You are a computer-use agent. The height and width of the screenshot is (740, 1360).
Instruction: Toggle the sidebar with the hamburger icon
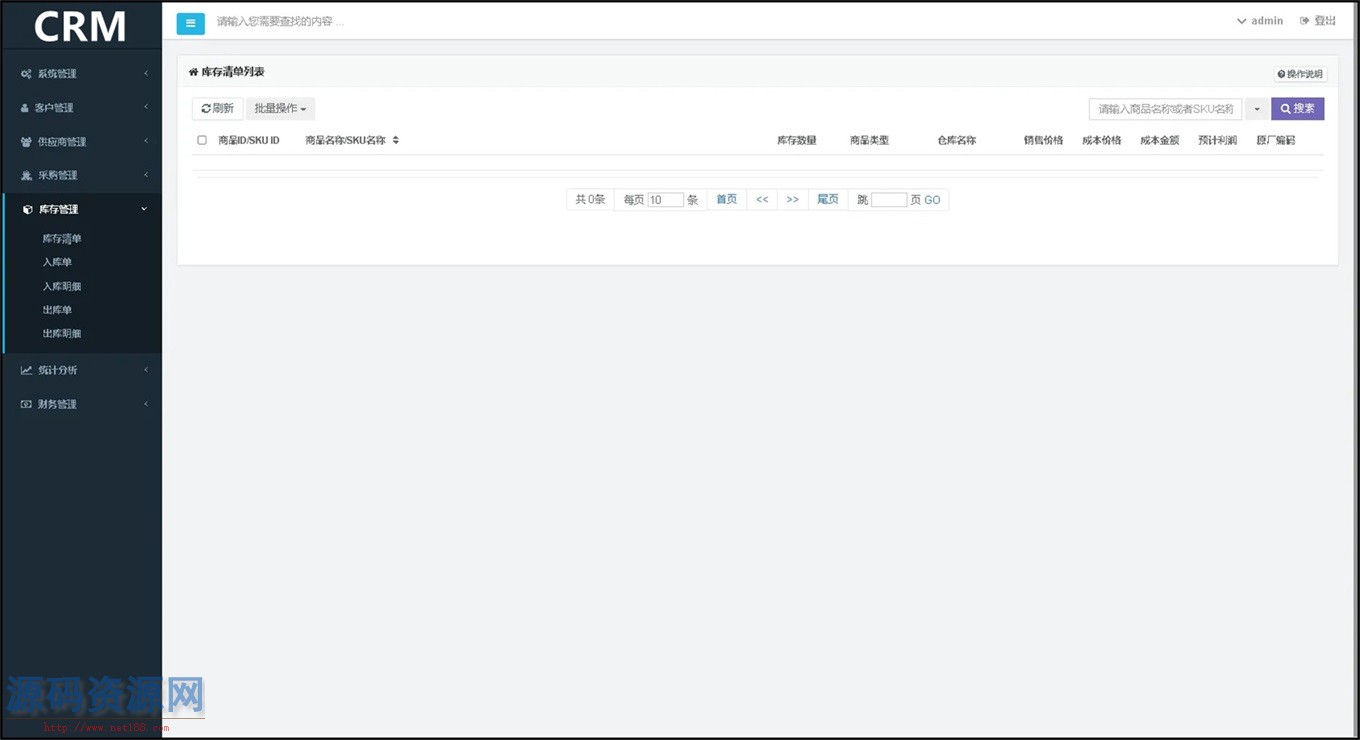(190, 22)
